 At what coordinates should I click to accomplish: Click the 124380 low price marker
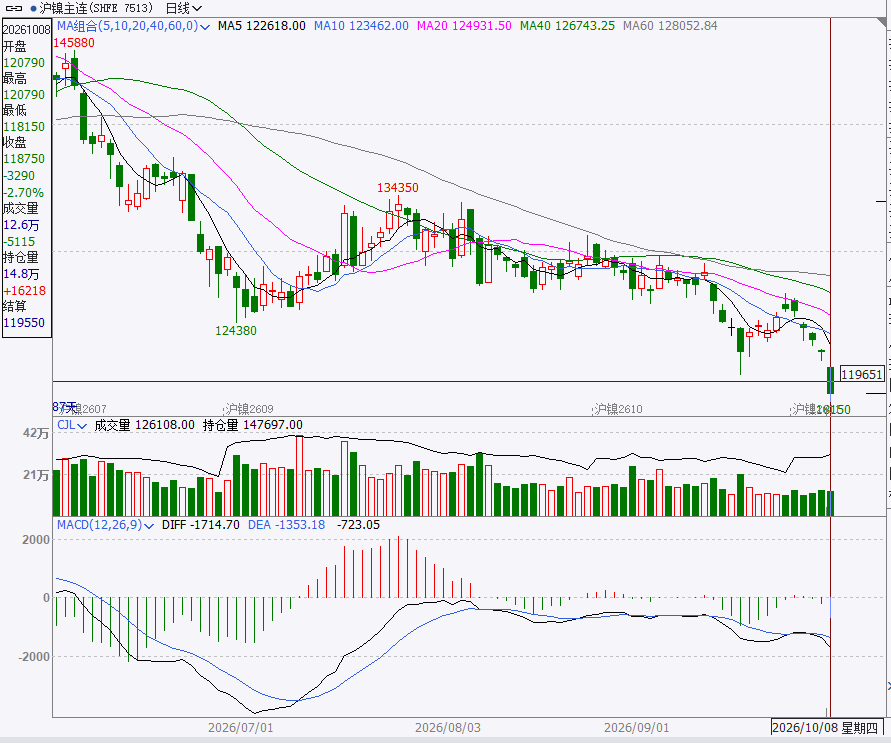[x=236, y=331]
